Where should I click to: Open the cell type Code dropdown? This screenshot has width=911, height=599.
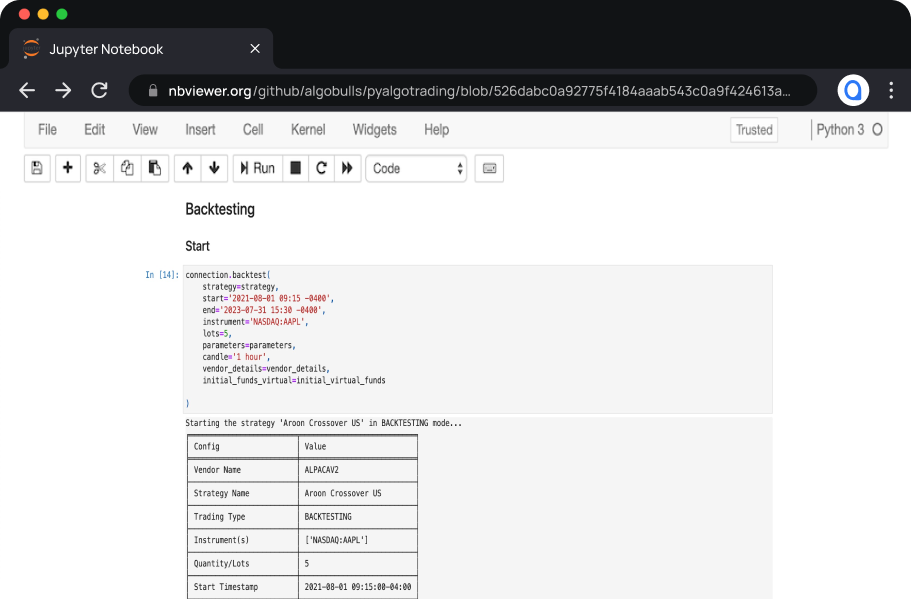coord(416,168)
